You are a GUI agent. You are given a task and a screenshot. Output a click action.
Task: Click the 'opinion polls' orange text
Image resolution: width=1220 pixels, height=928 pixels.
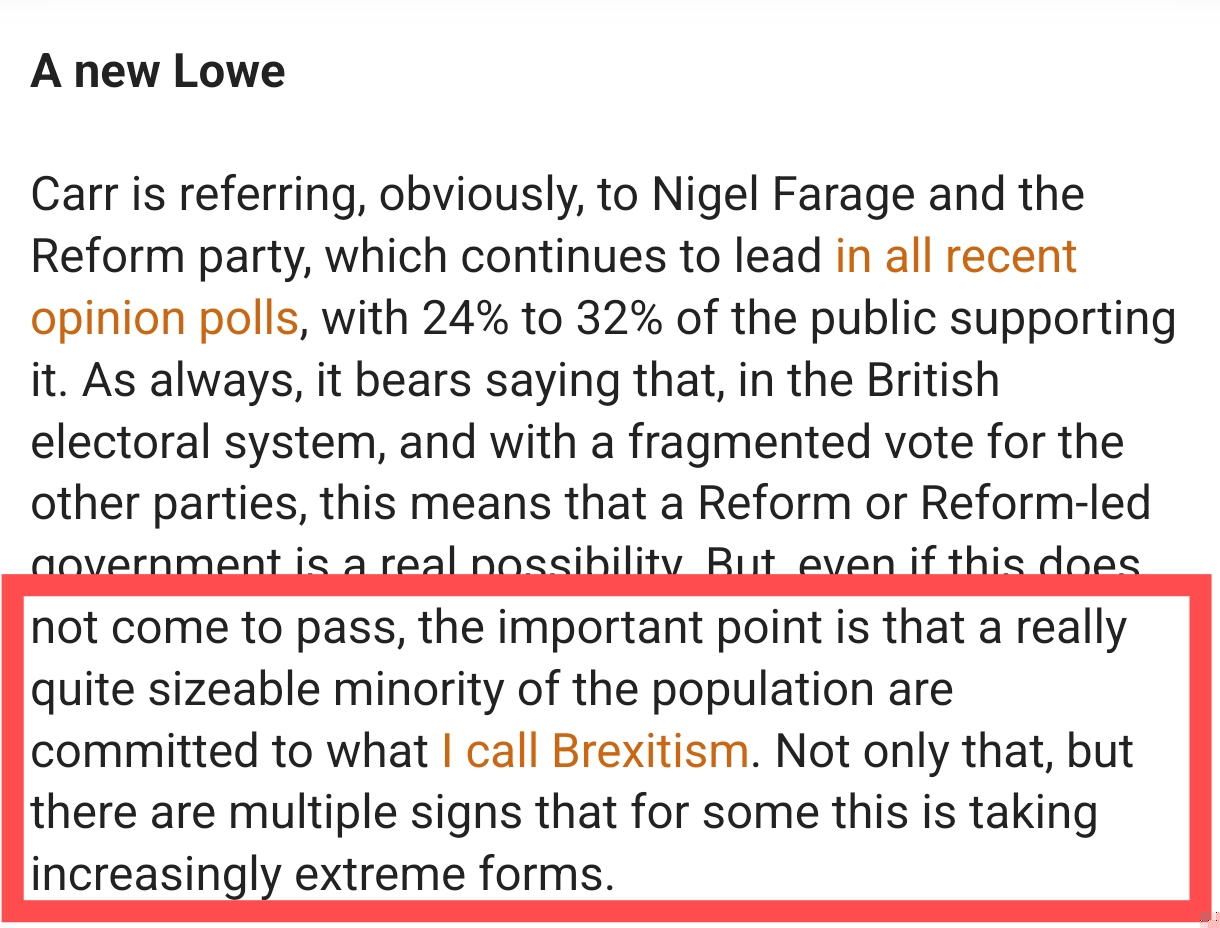(x=165, y=319)
